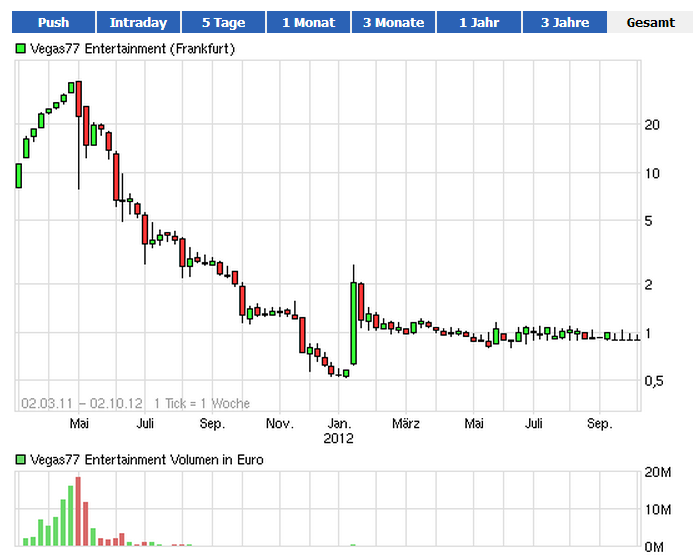Click the tallest red volume bar
The height and width of the screenshot is (560, 699).
[78, 511]
